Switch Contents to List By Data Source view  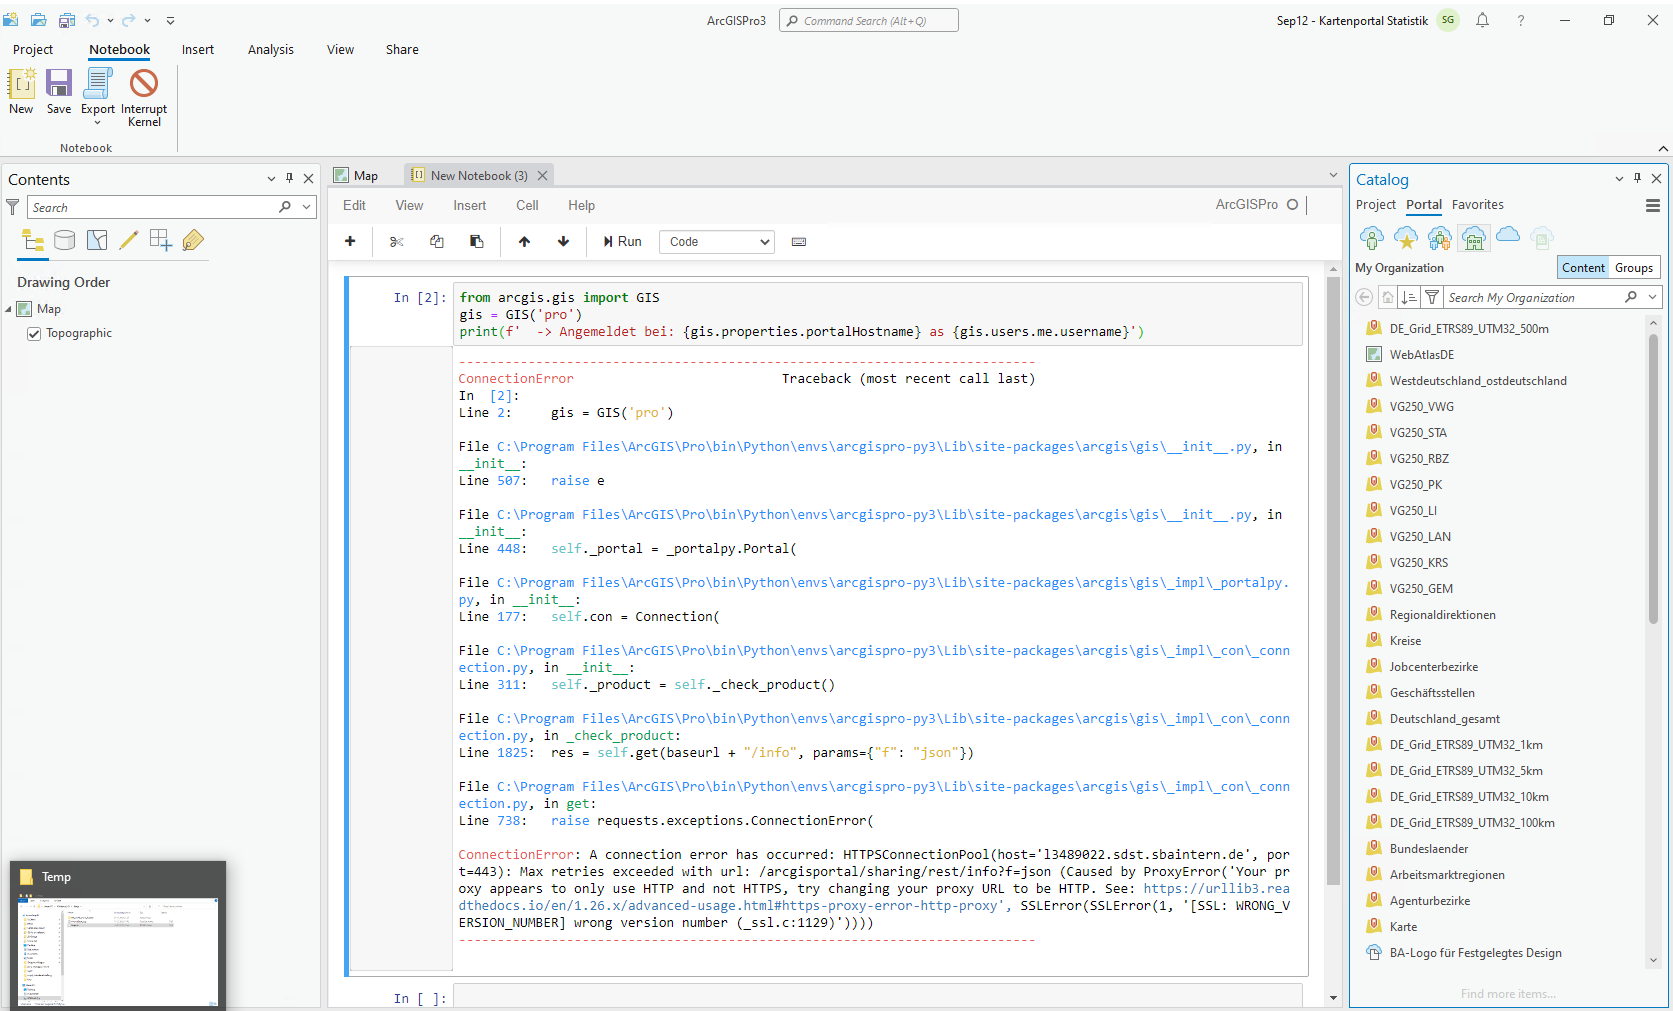point(64,240)
